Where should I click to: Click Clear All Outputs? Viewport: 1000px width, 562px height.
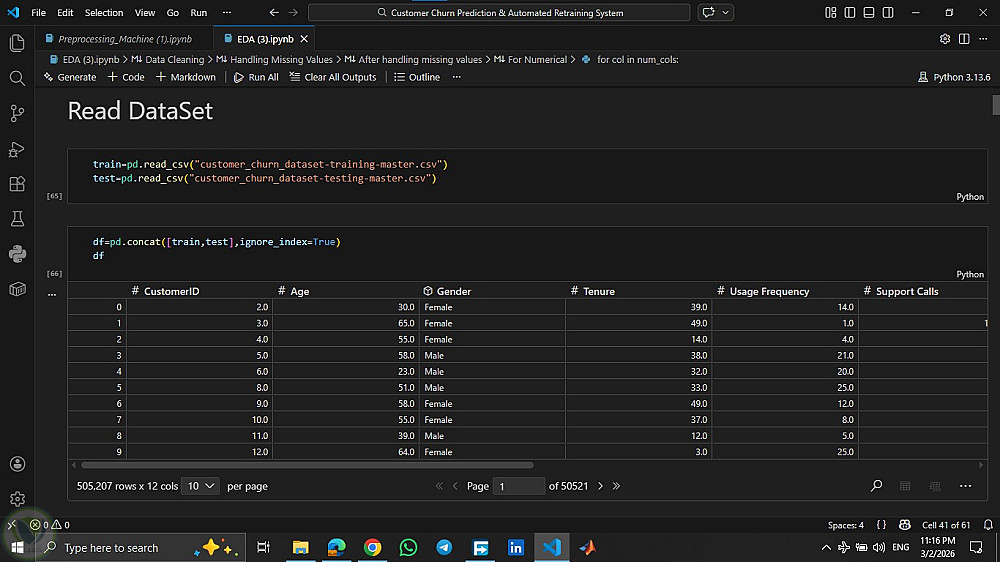[x=333, y=77]
